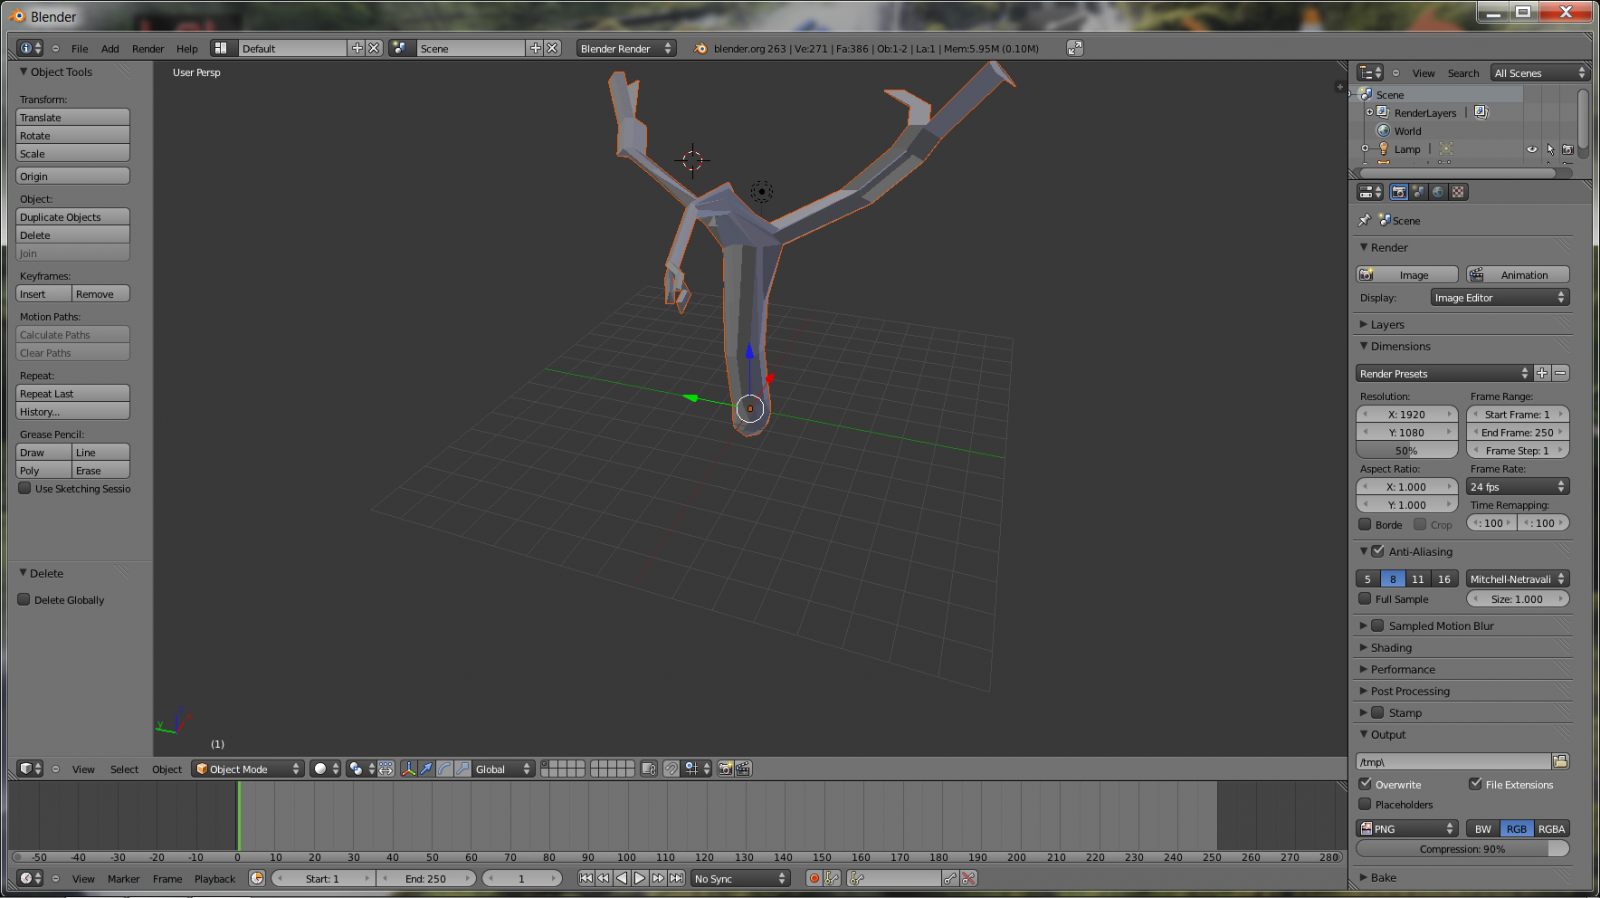
Task: Click the Duplicate Objects button
Action: (x=73, y=217)
